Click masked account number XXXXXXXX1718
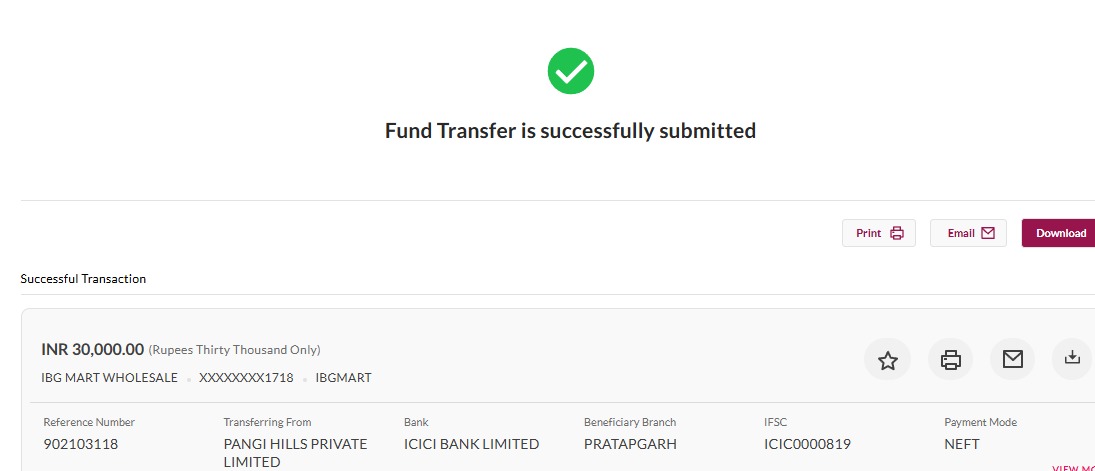Image resolution: width=1095 pixels, height=471 pixels. pos(246,378)
